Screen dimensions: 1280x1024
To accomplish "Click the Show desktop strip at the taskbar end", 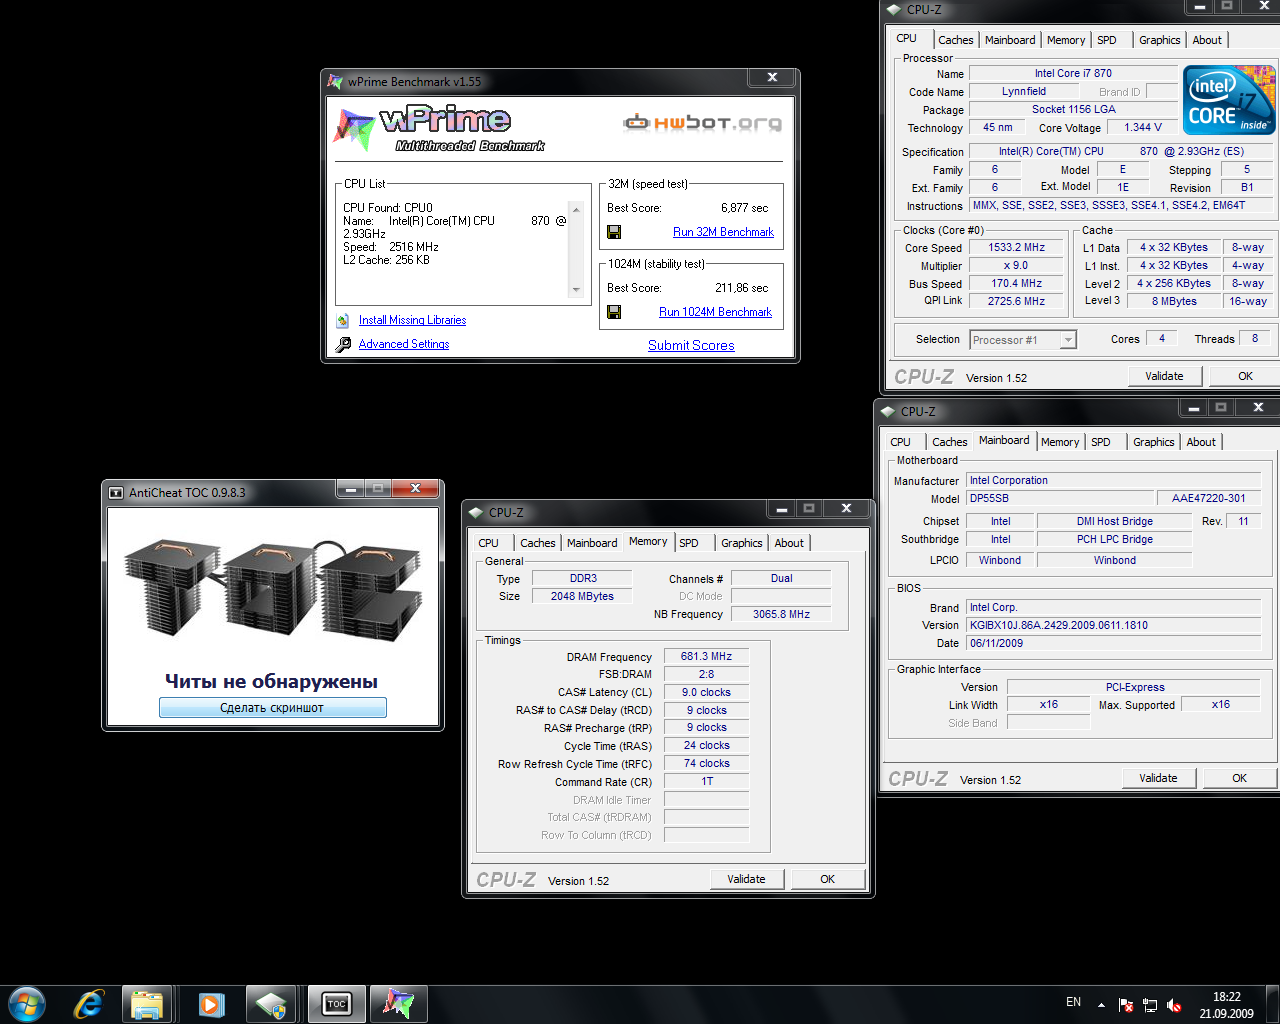I will click(1272, 1004).
